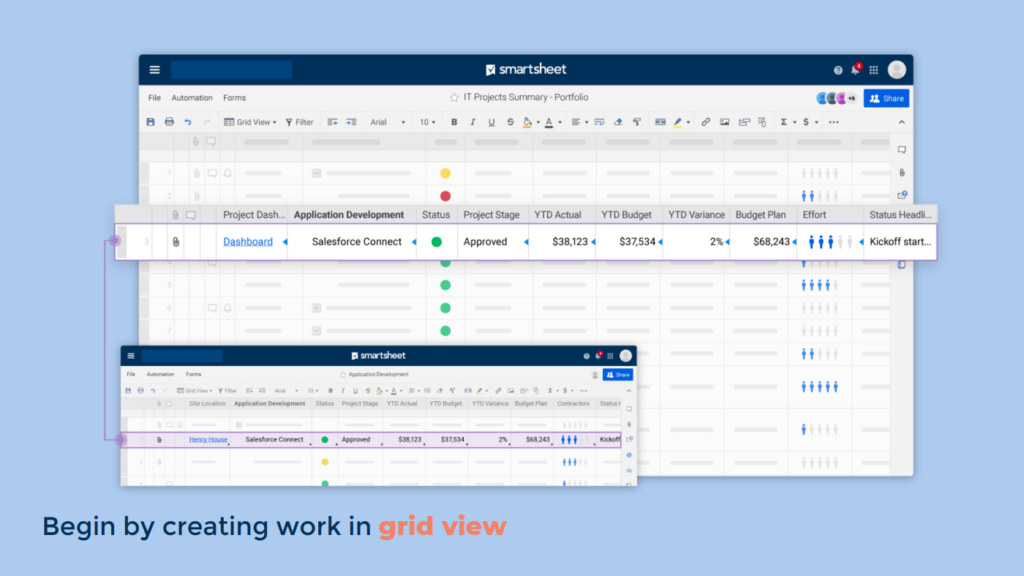Click the clear formatting eraser in Portfolio toolbar
Viewport: 1024px width, 576px height.
[618, 122]
